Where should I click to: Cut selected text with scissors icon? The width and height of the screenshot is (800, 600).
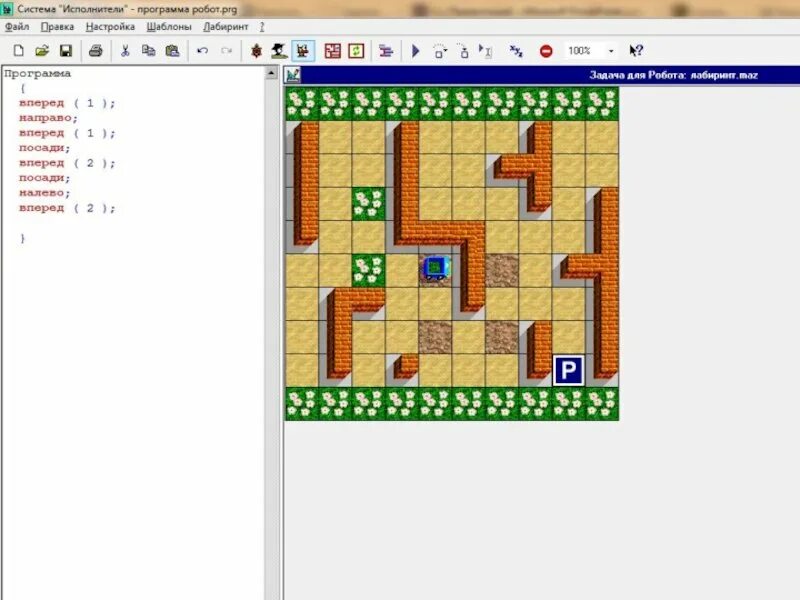point(125,51)
